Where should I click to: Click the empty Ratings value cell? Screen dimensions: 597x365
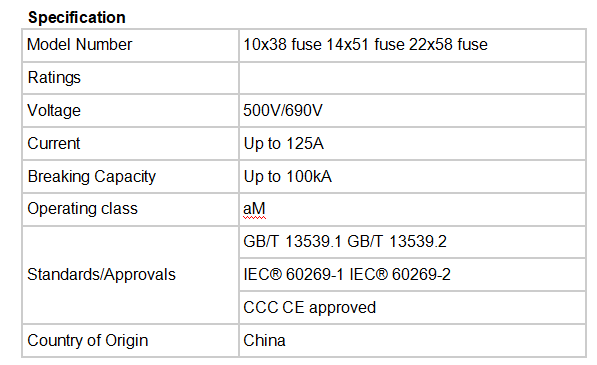pyautogui.click(x=412, y=78)
